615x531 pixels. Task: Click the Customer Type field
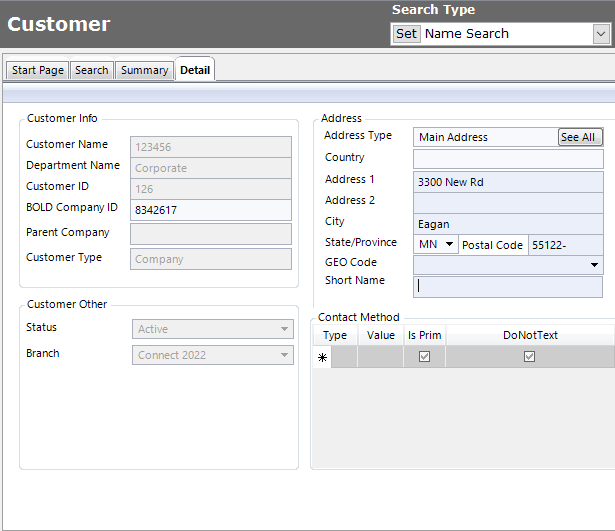click(211, 259)
